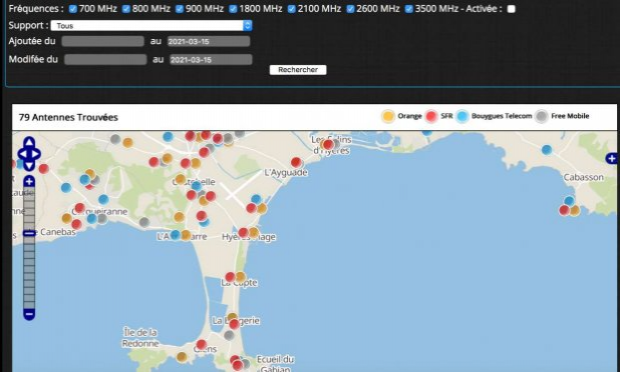The height and width of the screenshot is (372, 620).
Task: Toggle the 1800 MHz checkbox
Action: (233, 9)
